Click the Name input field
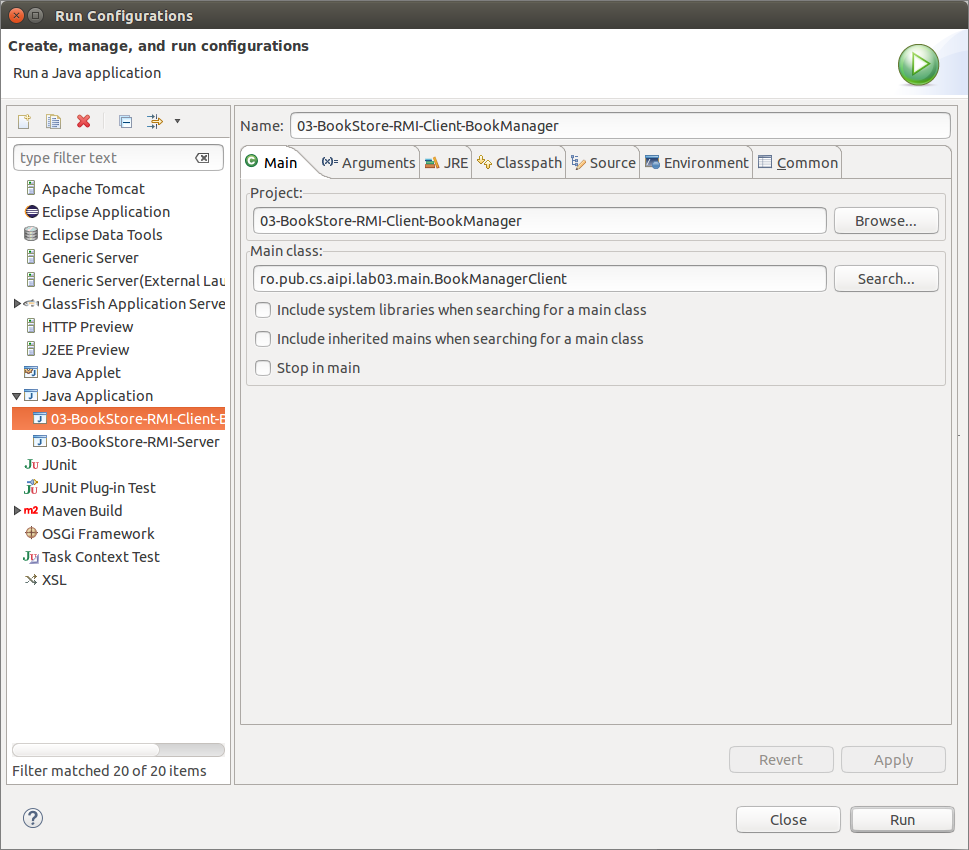This screenshot has height=850, width=969. click(620, 125)
